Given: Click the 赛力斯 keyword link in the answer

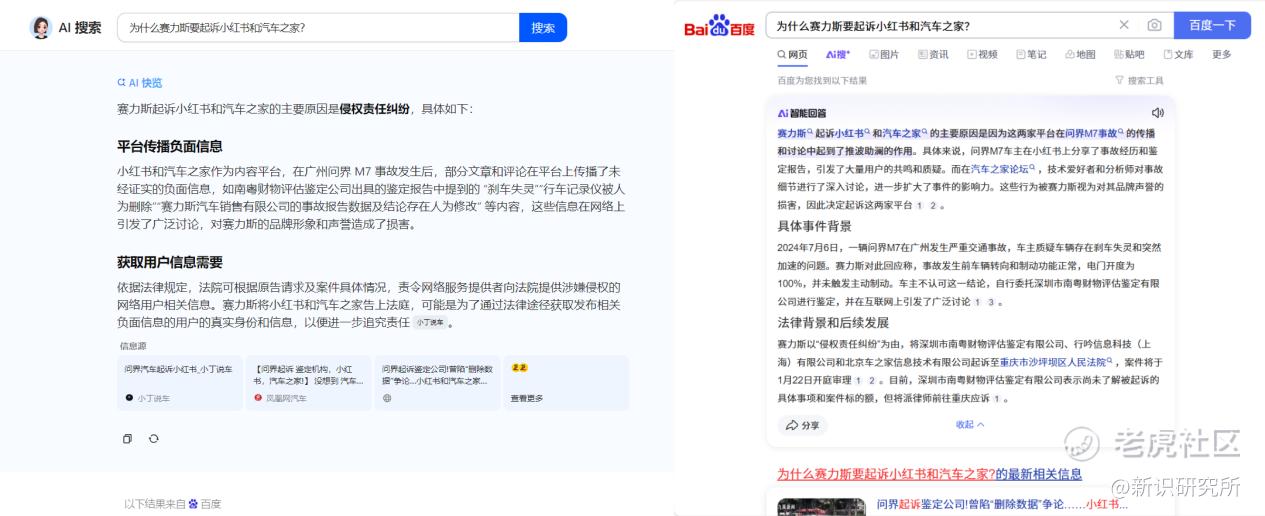Looking at the screenshot, I should pos(795,133).
